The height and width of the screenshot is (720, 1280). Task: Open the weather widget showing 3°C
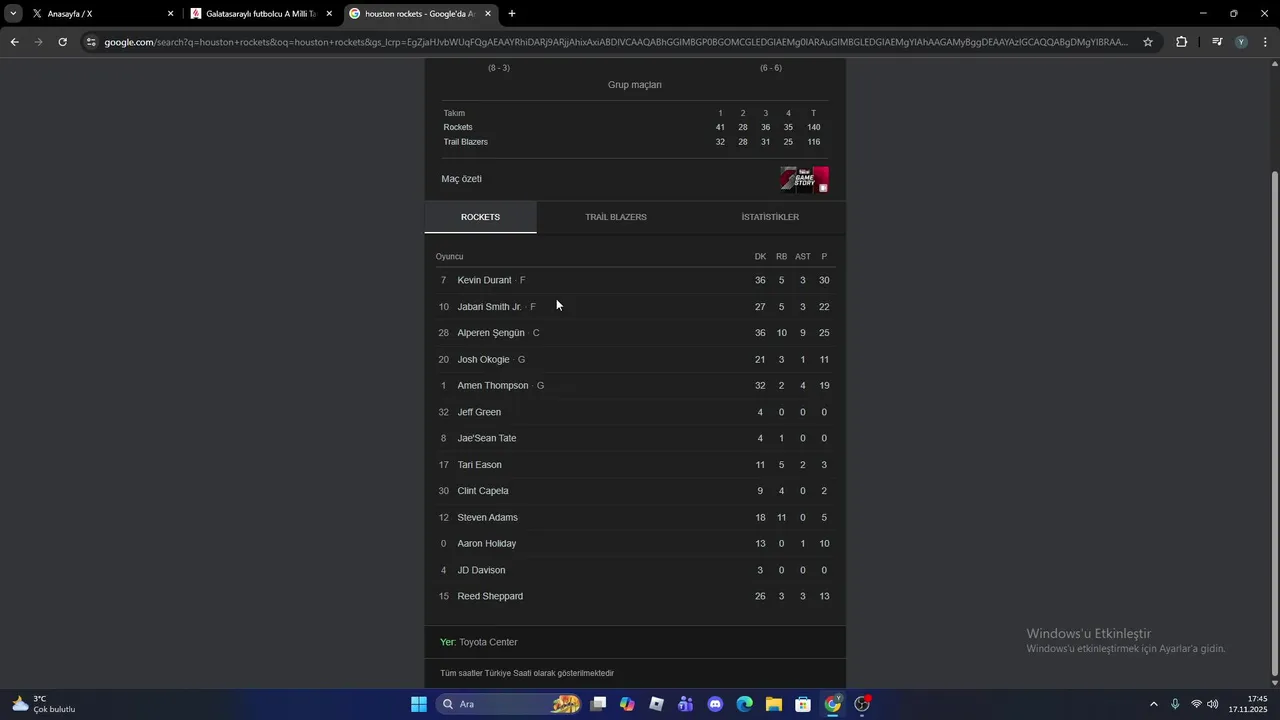44,704
